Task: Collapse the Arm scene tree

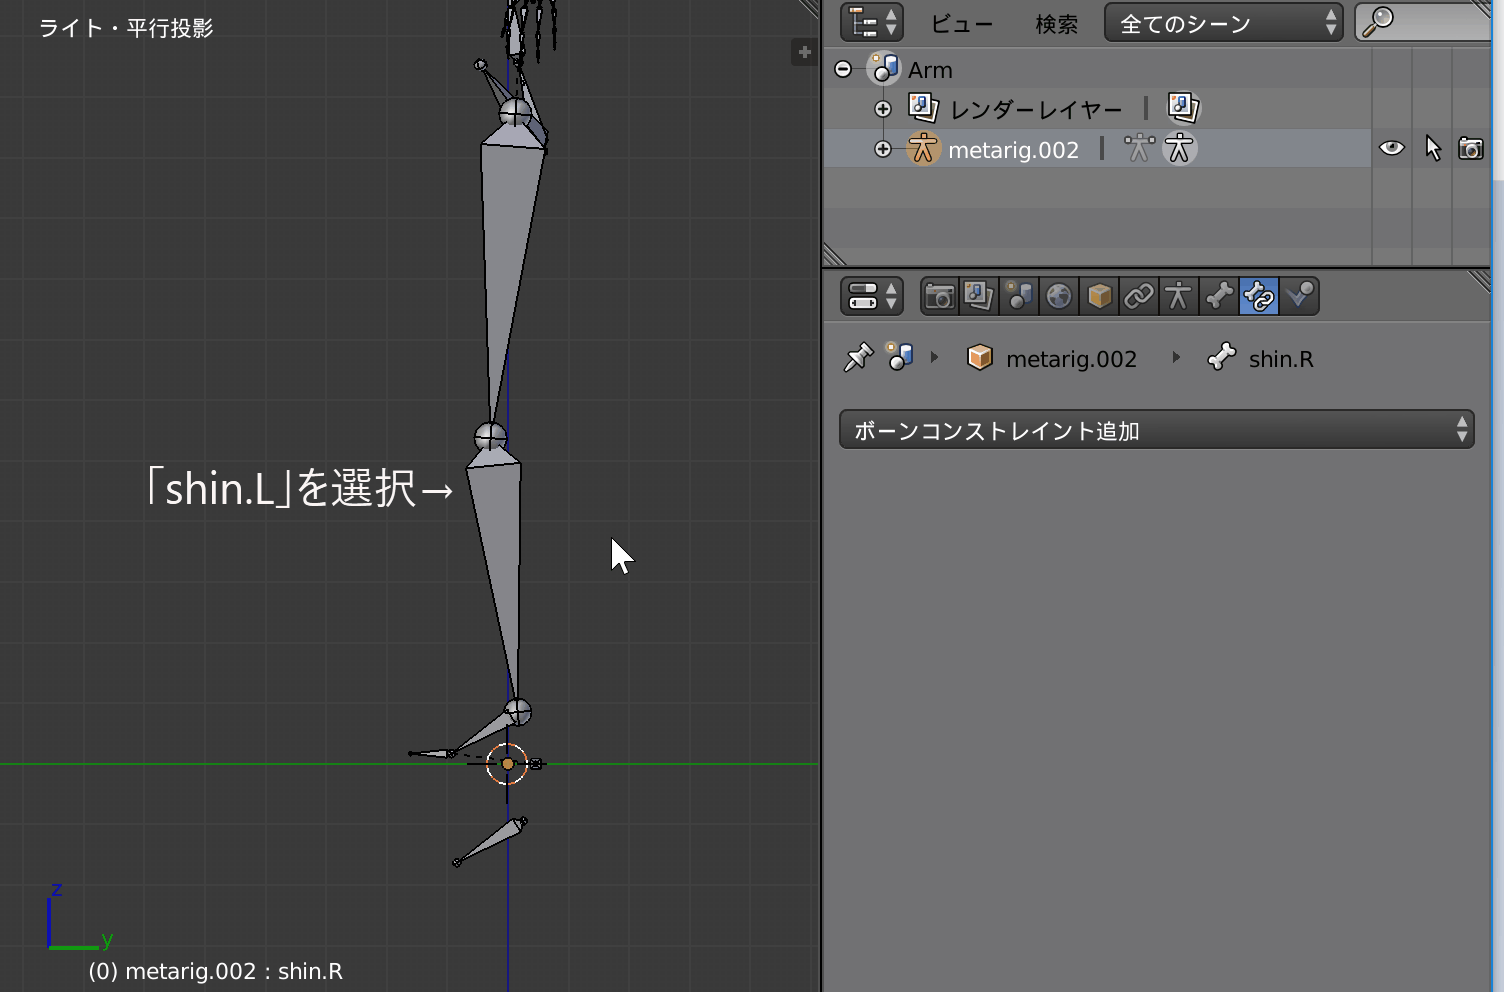Action: (843, 69)
